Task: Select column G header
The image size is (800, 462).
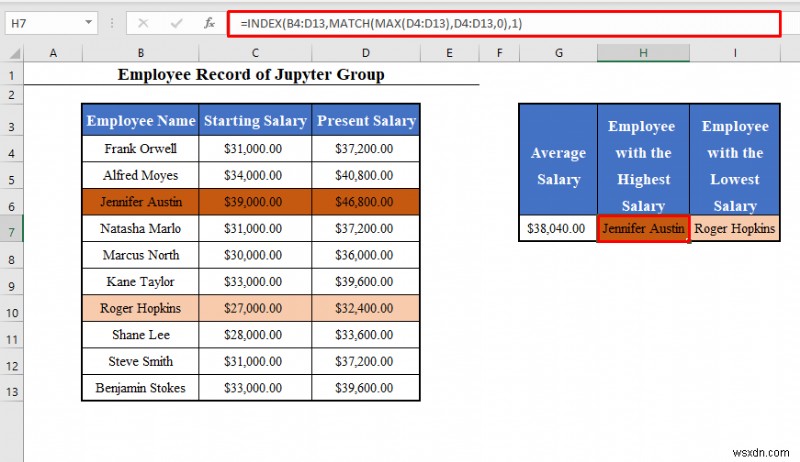Action: click(559, 53)
